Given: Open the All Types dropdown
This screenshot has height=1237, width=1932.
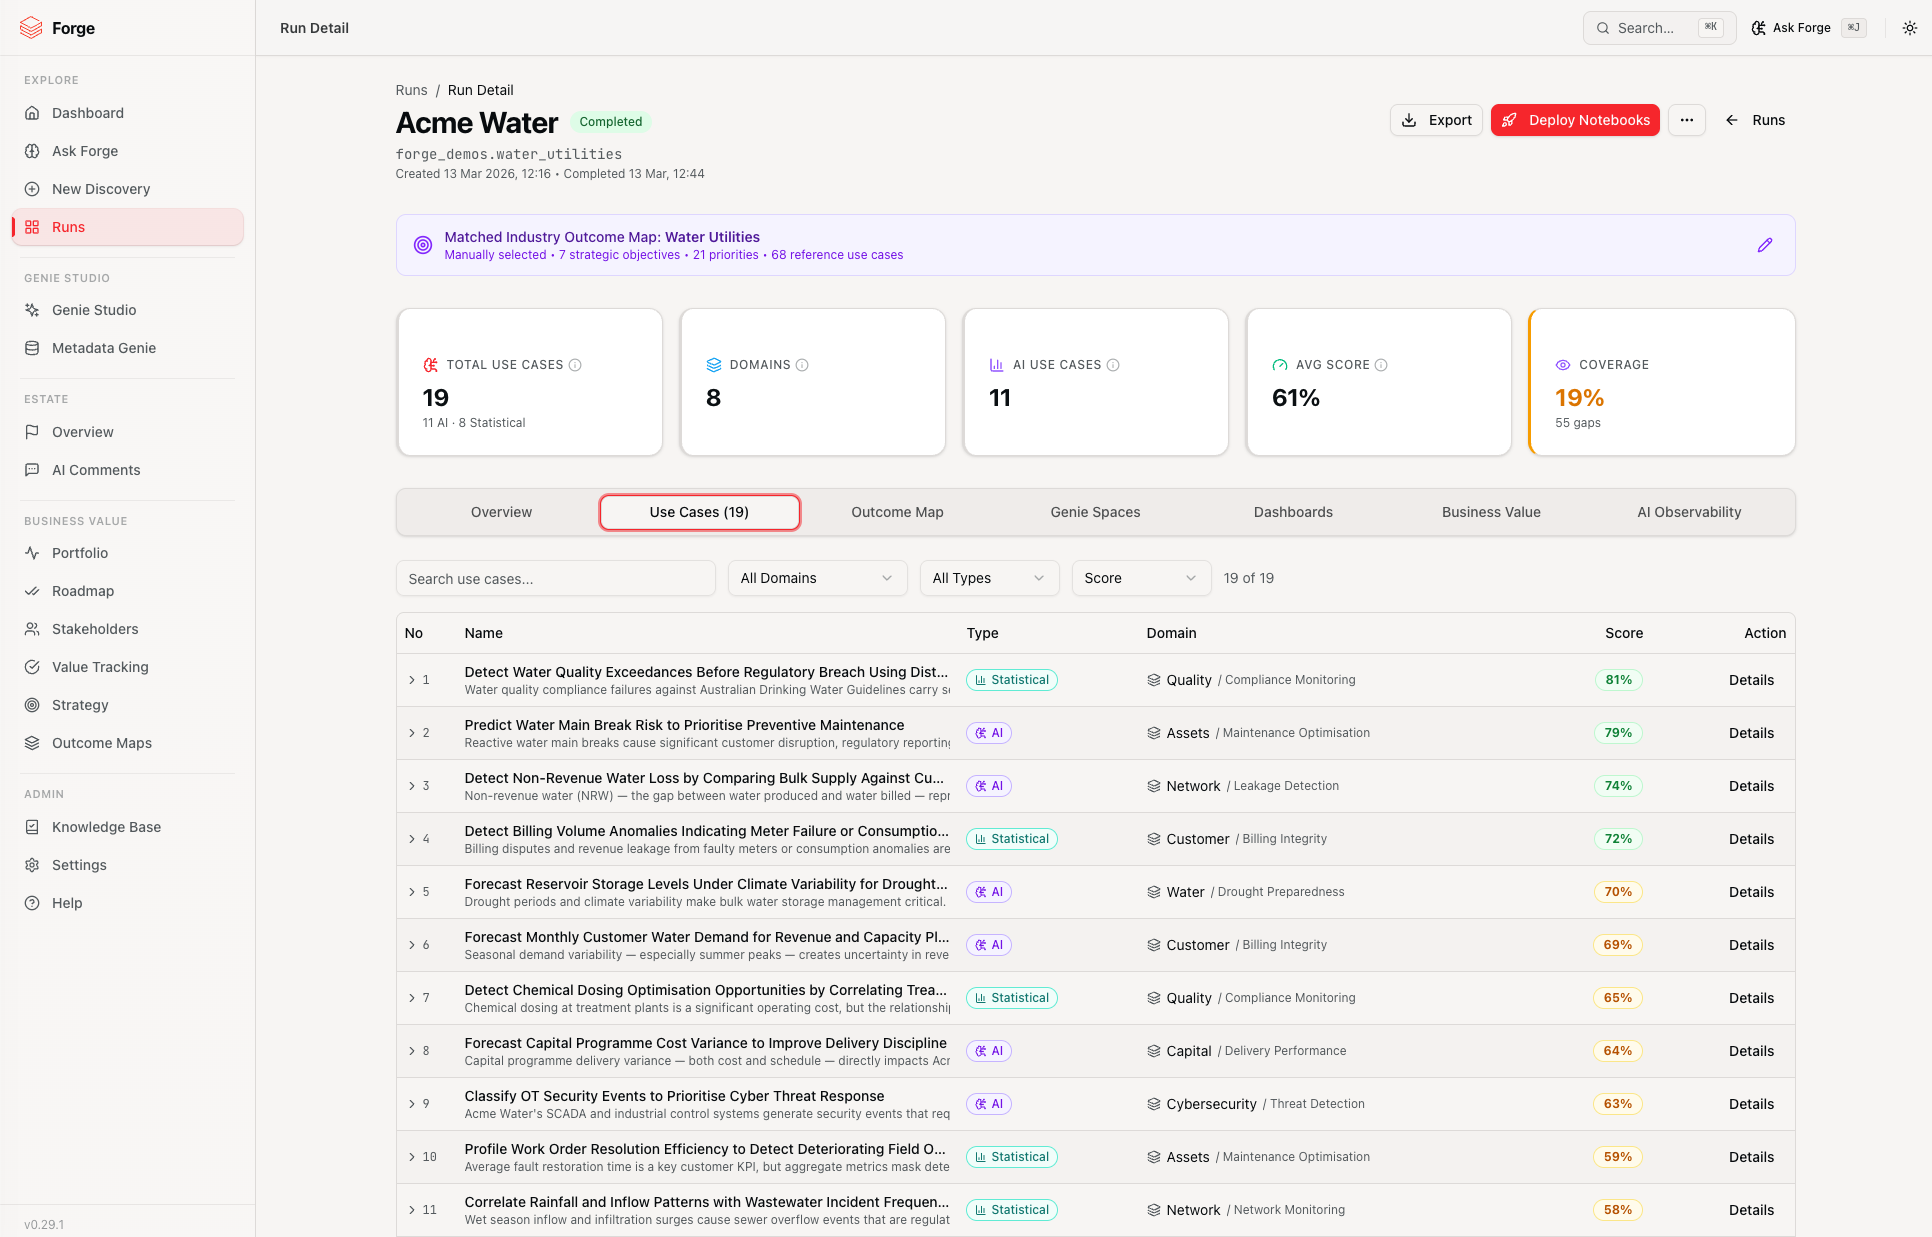Looking at the screenshot, I should tap(989, 578).
